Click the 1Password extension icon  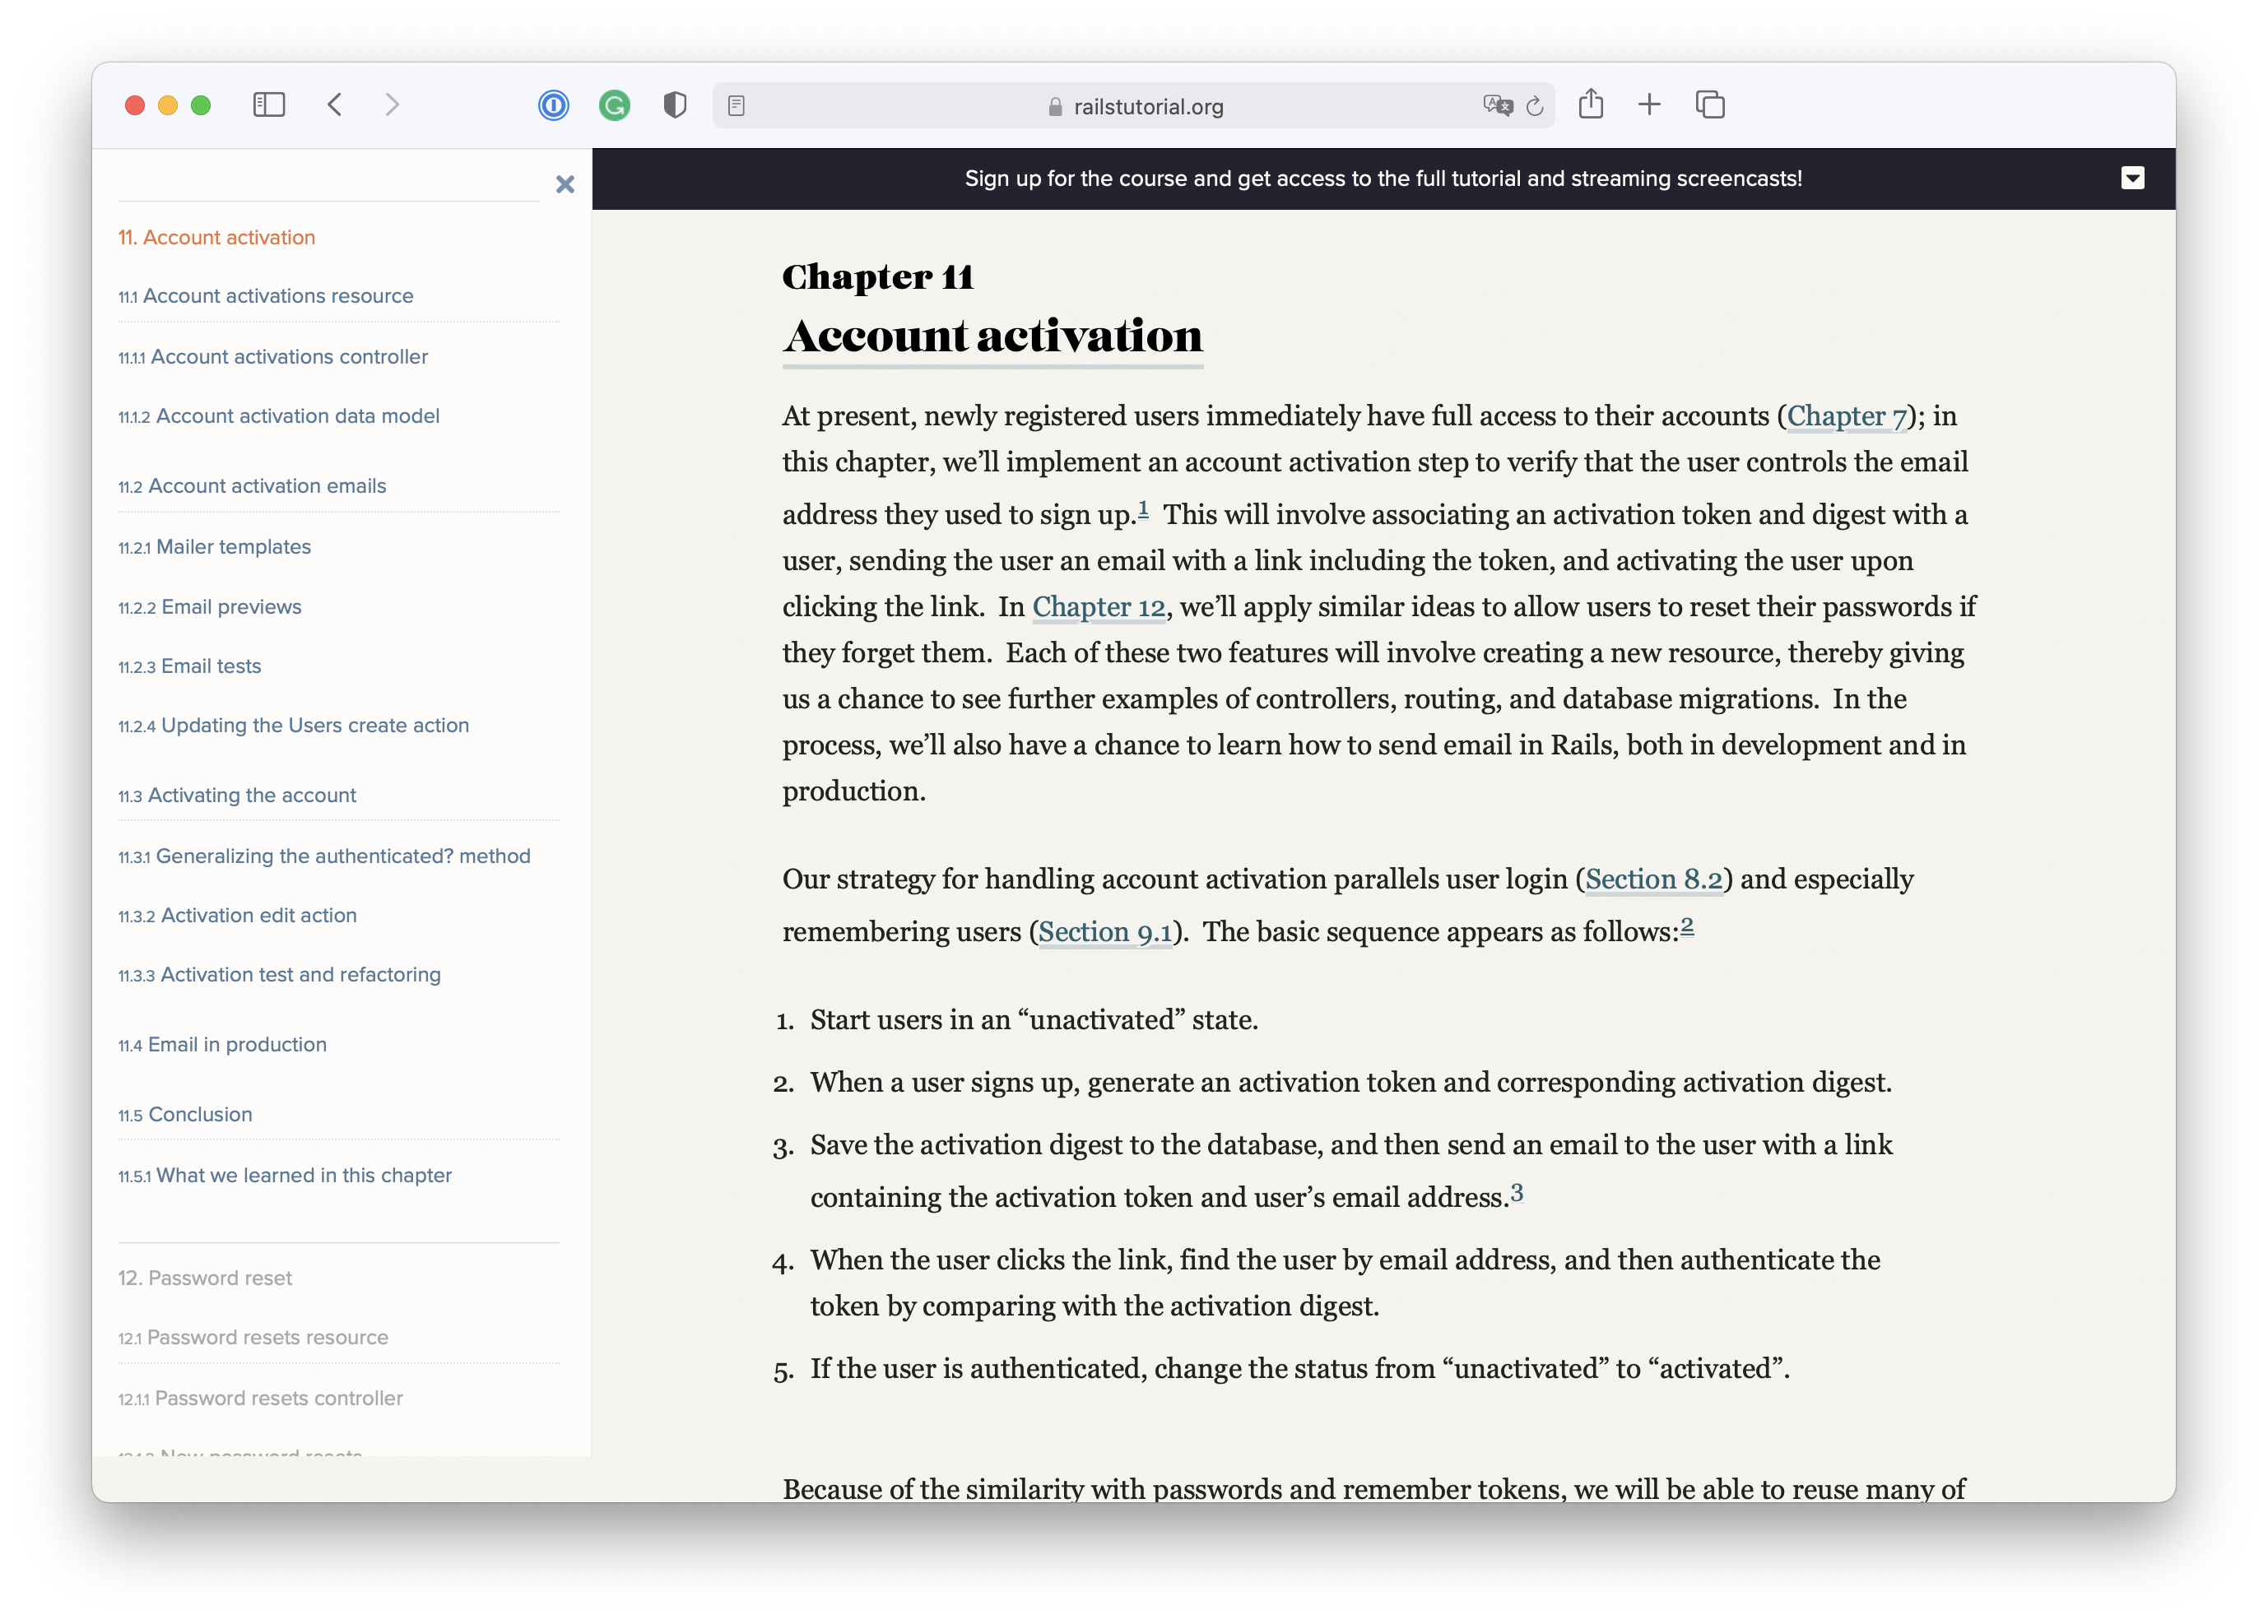[554, 105]
